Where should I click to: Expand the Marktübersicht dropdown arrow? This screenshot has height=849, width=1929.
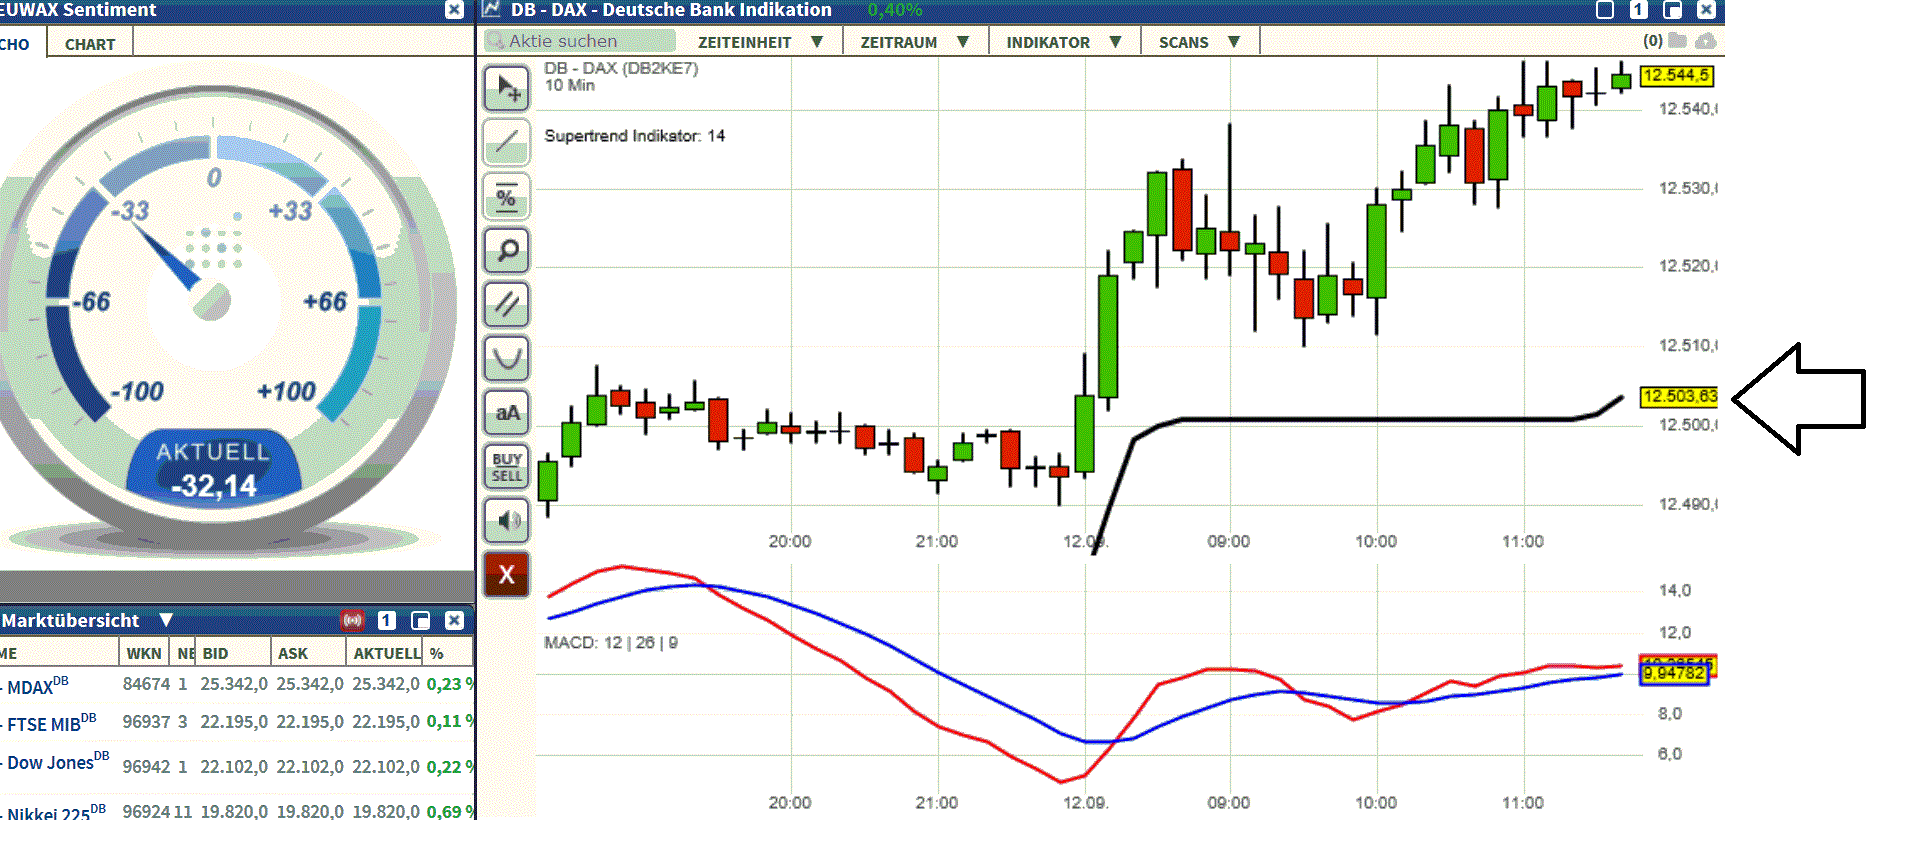coord(166,620)
